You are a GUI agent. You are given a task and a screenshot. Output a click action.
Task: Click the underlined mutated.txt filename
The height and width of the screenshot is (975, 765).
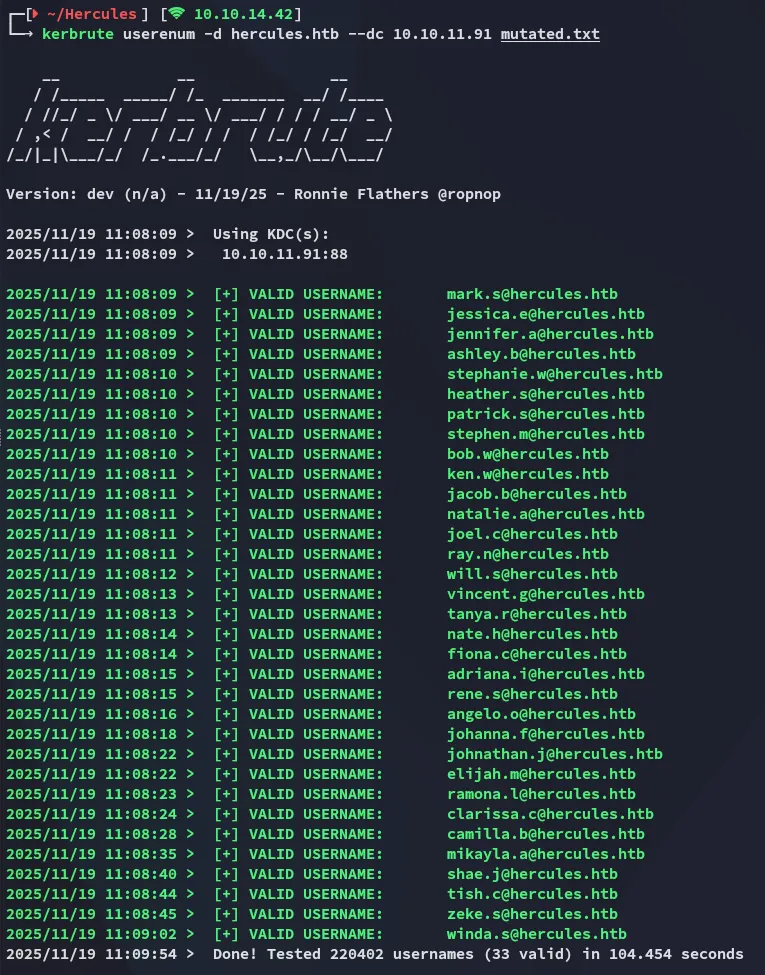(550, 34)
